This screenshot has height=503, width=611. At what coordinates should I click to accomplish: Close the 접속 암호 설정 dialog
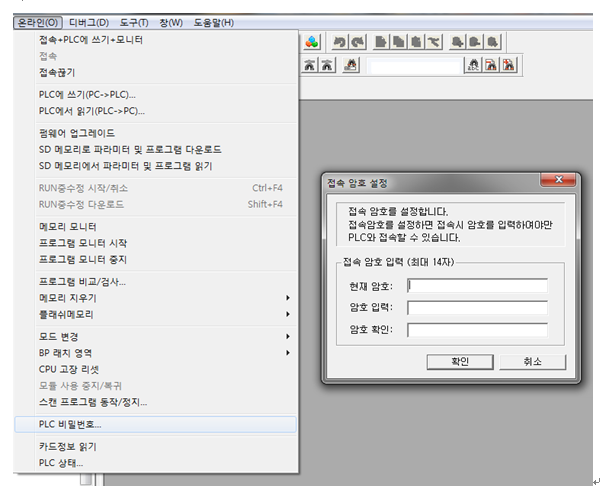[x=558, y=180]
